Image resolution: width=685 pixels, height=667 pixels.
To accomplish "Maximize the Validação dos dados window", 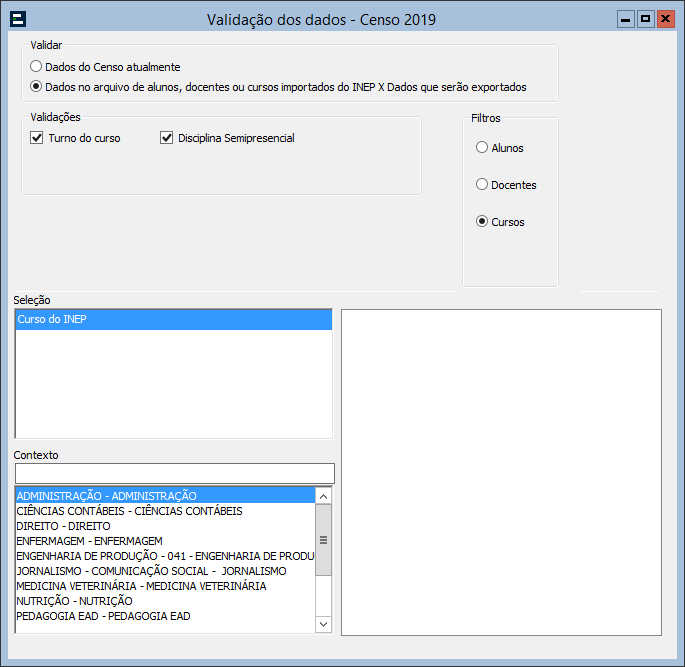I will click(x=645, y=19).
